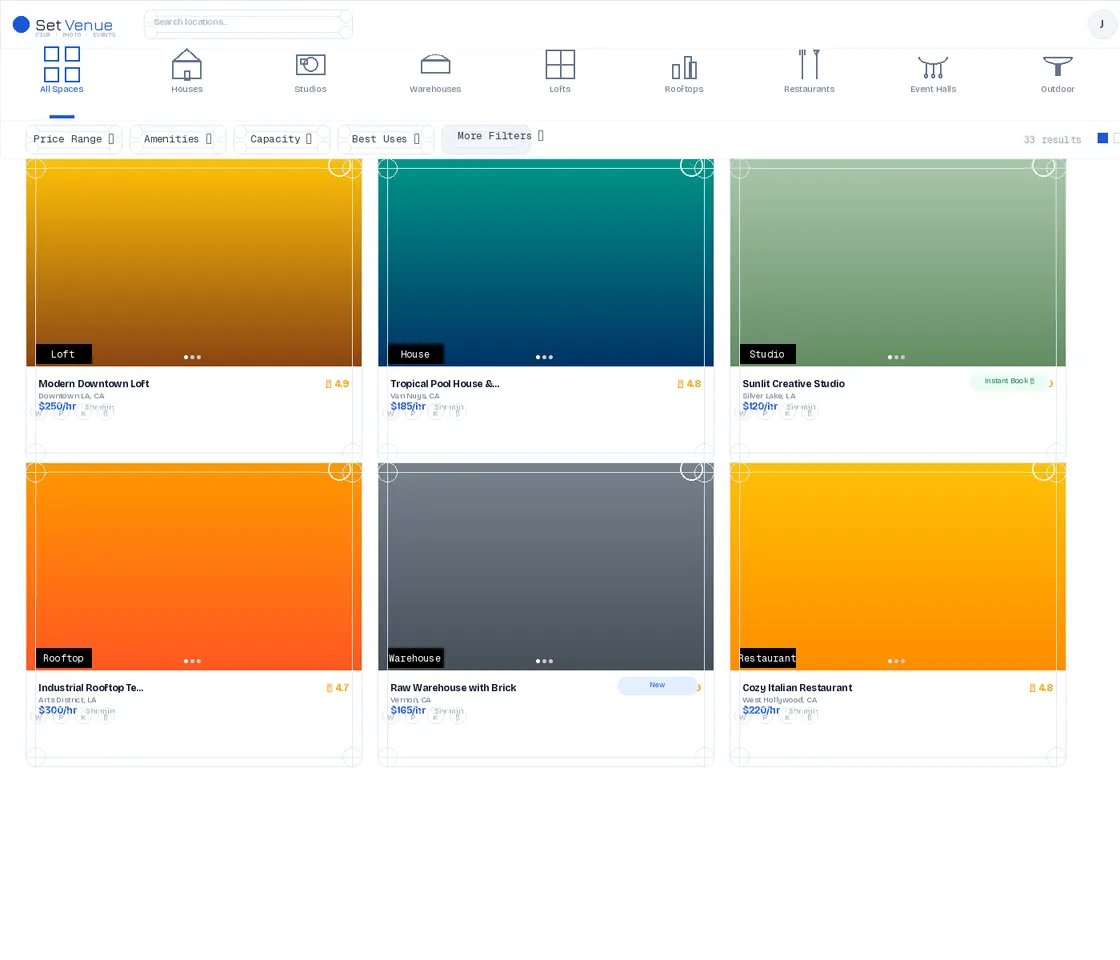
Task: Click the Search locations input field
Action: (x=248, y=22)
